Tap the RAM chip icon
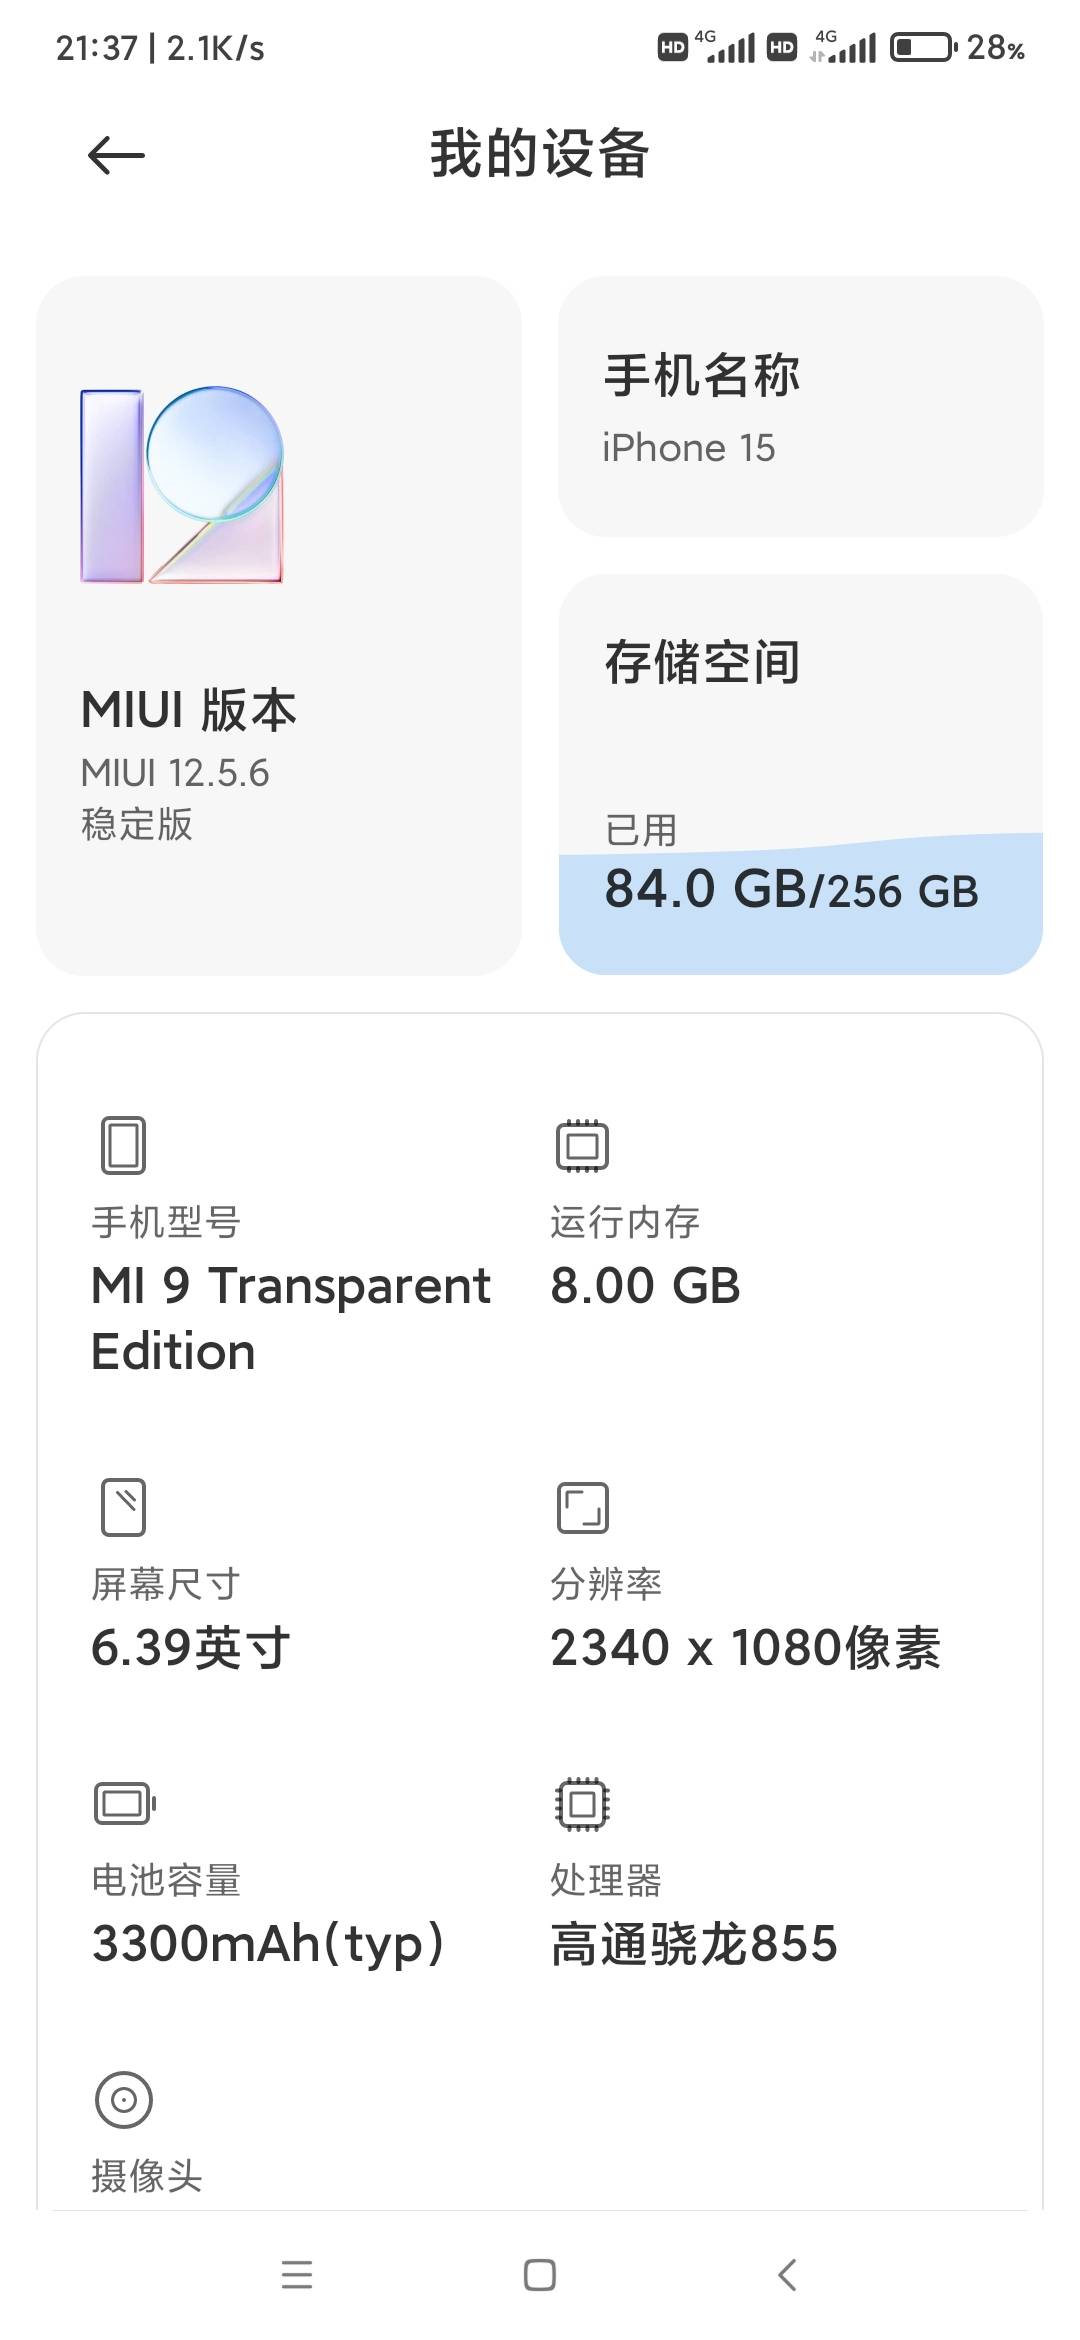The height and width of the screenshot is (2340, 1080). point(582,1145)
